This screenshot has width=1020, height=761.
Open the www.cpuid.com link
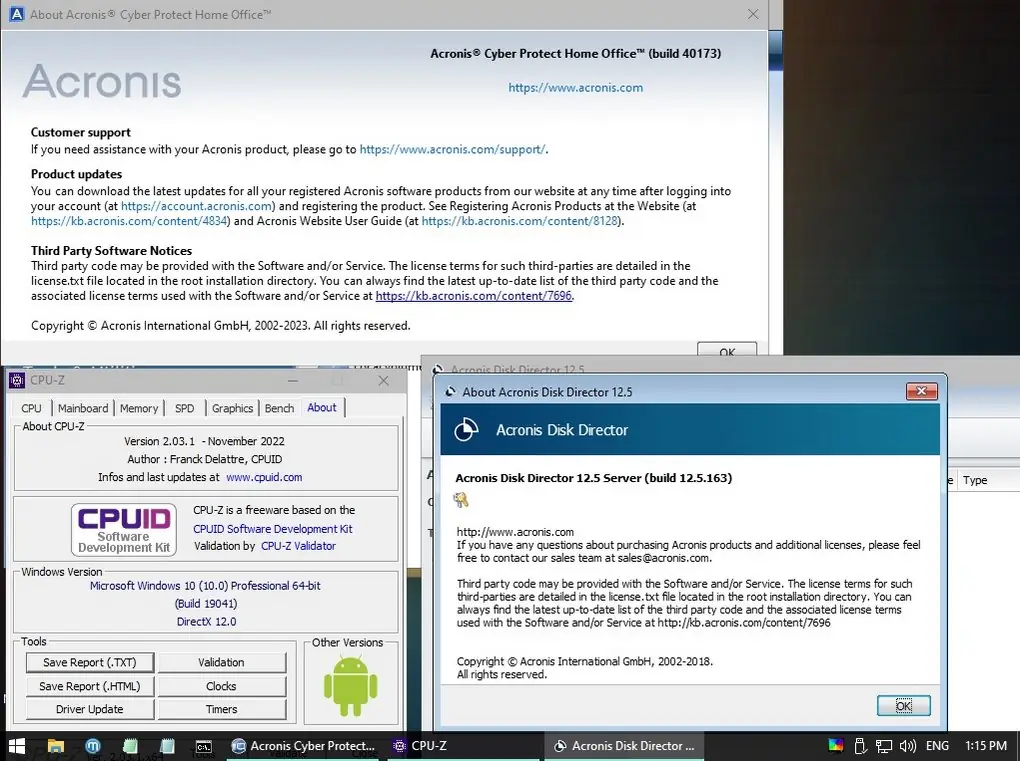point(264,477)
